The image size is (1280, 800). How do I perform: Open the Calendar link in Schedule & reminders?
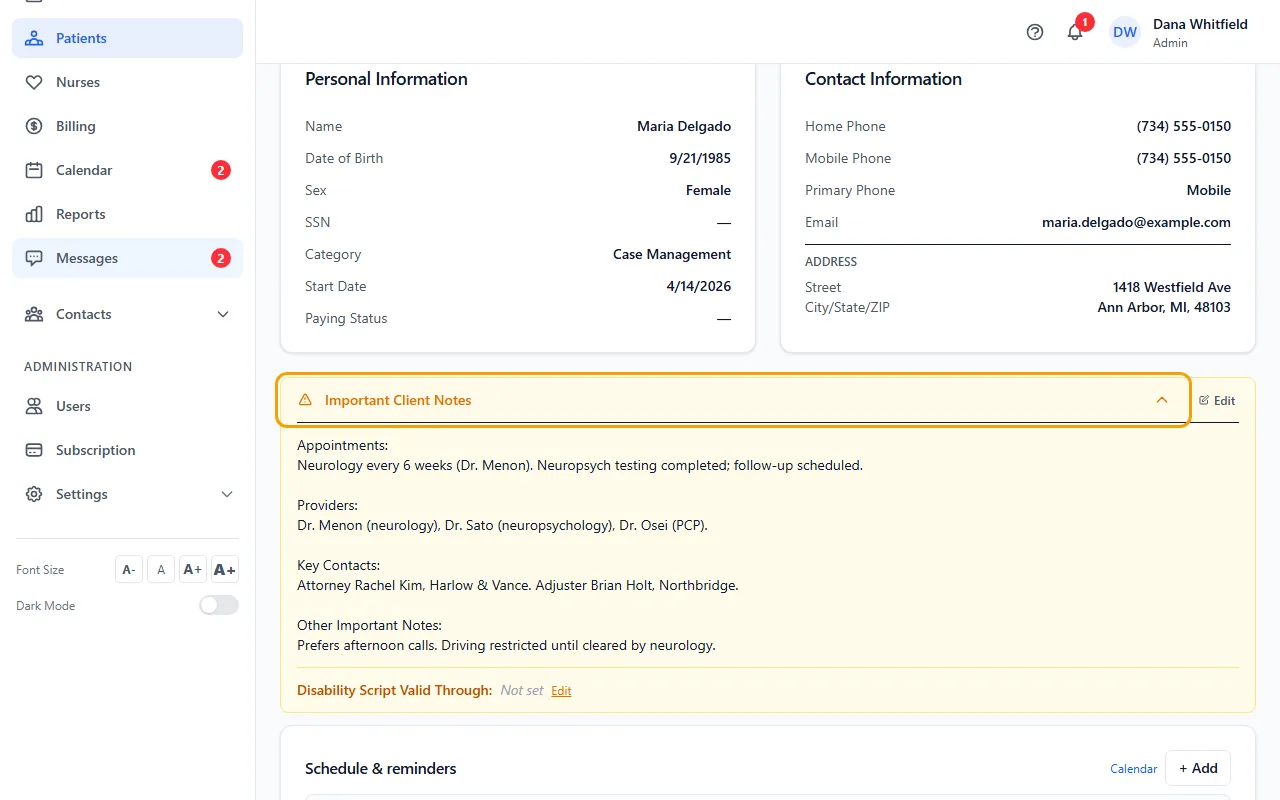click(1134, 769)
